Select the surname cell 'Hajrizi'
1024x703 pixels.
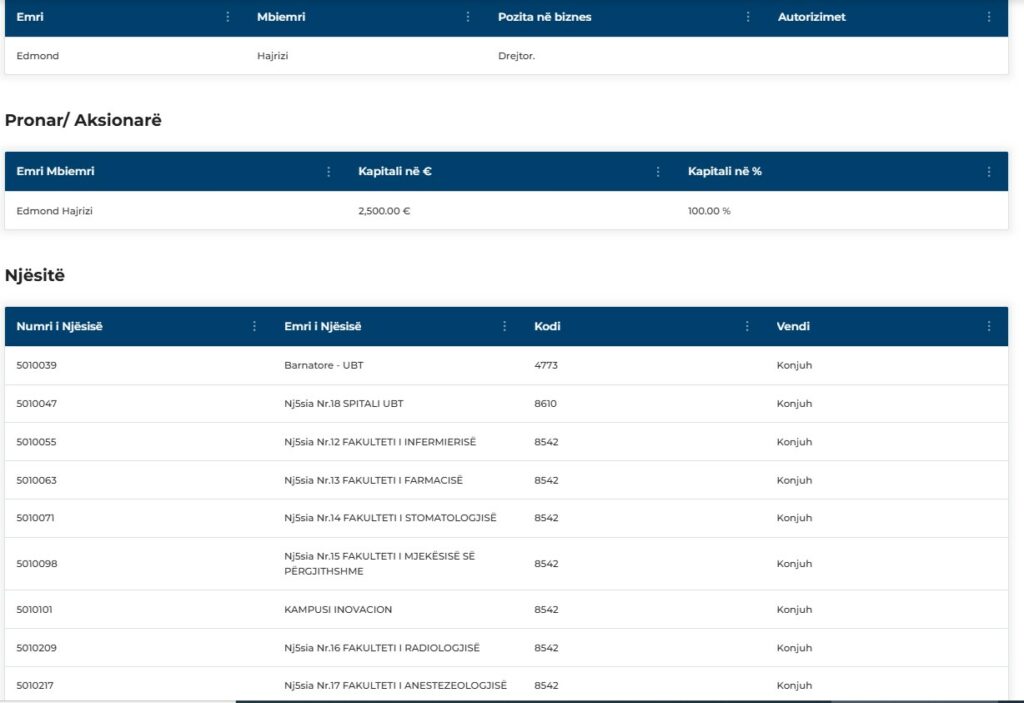[x=272, y=56]
